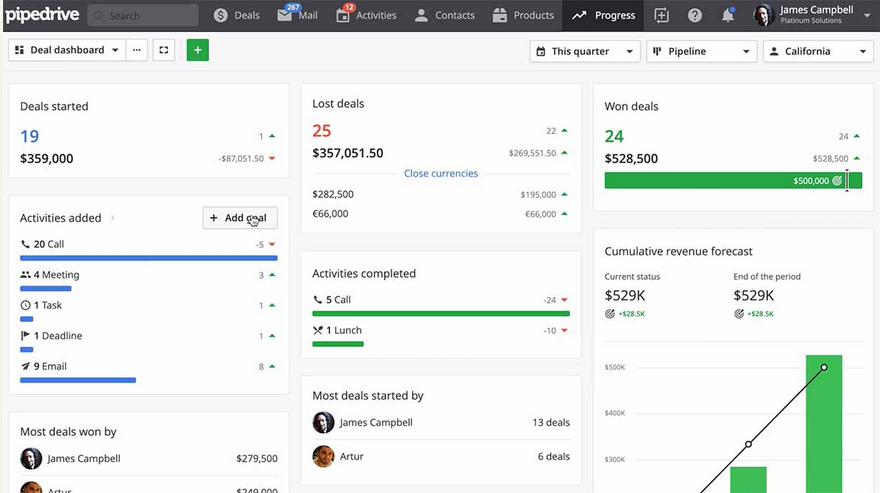Switch to the Activities tab
Image resolution: width=880 pixels, height=493 pixels.
(367, 15)
